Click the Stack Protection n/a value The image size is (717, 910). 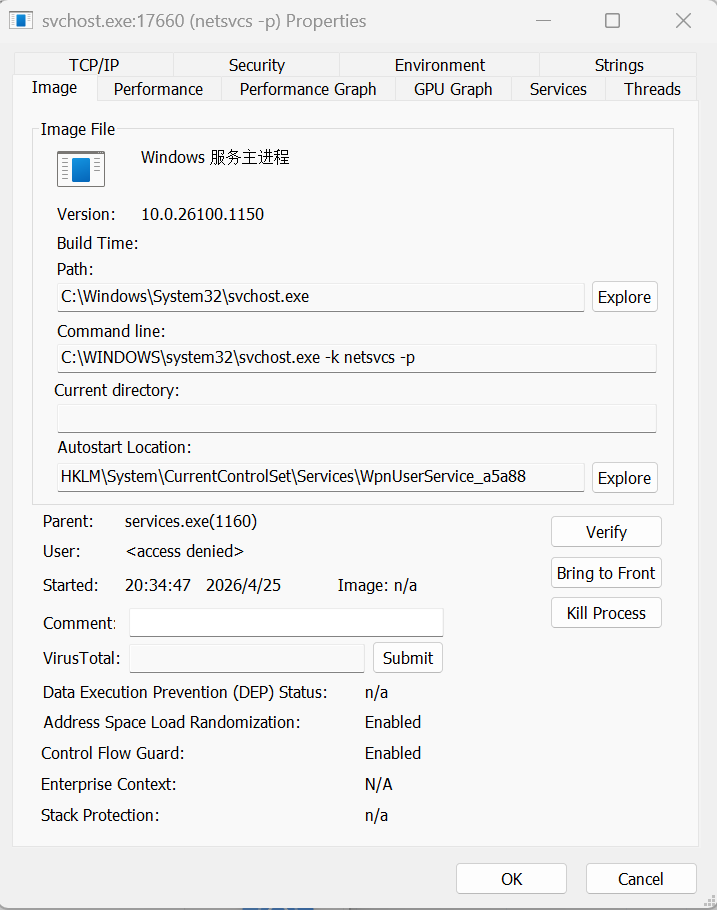pyautogui.click(x=376, y=815)
